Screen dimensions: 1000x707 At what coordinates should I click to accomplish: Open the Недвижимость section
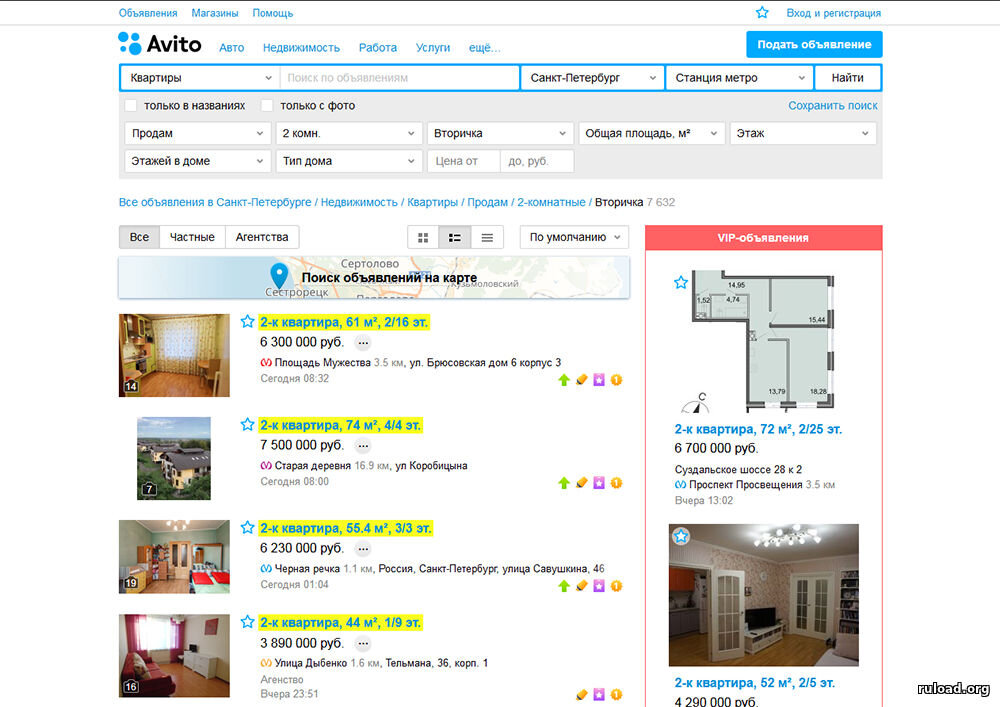click(x=301, y=48)
